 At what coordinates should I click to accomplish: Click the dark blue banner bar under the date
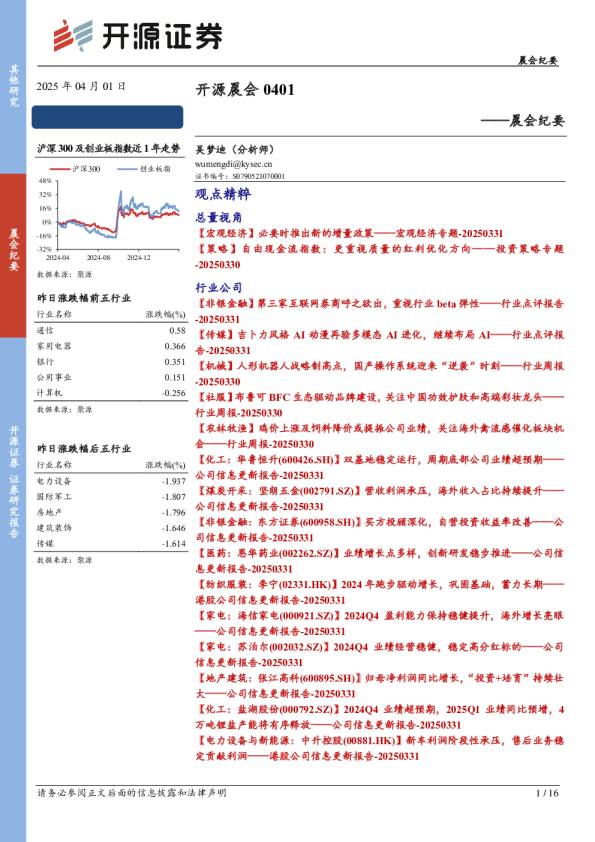click(107, 117)
